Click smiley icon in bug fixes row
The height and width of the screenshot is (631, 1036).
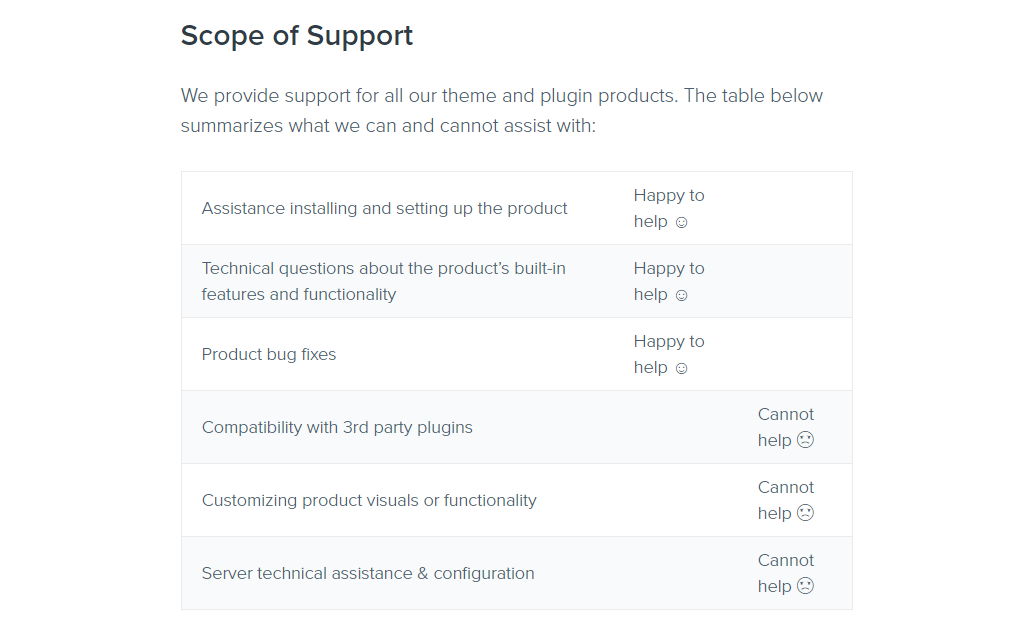(x=681, y=368)
